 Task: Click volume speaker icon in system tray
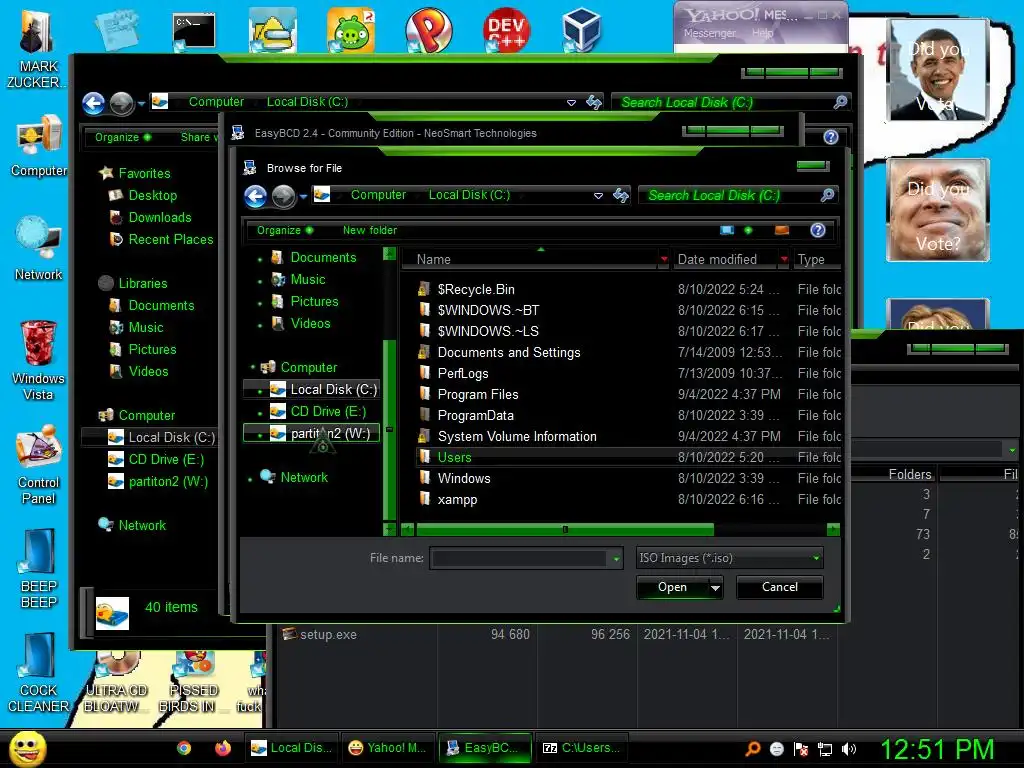[x=849, y=749]
